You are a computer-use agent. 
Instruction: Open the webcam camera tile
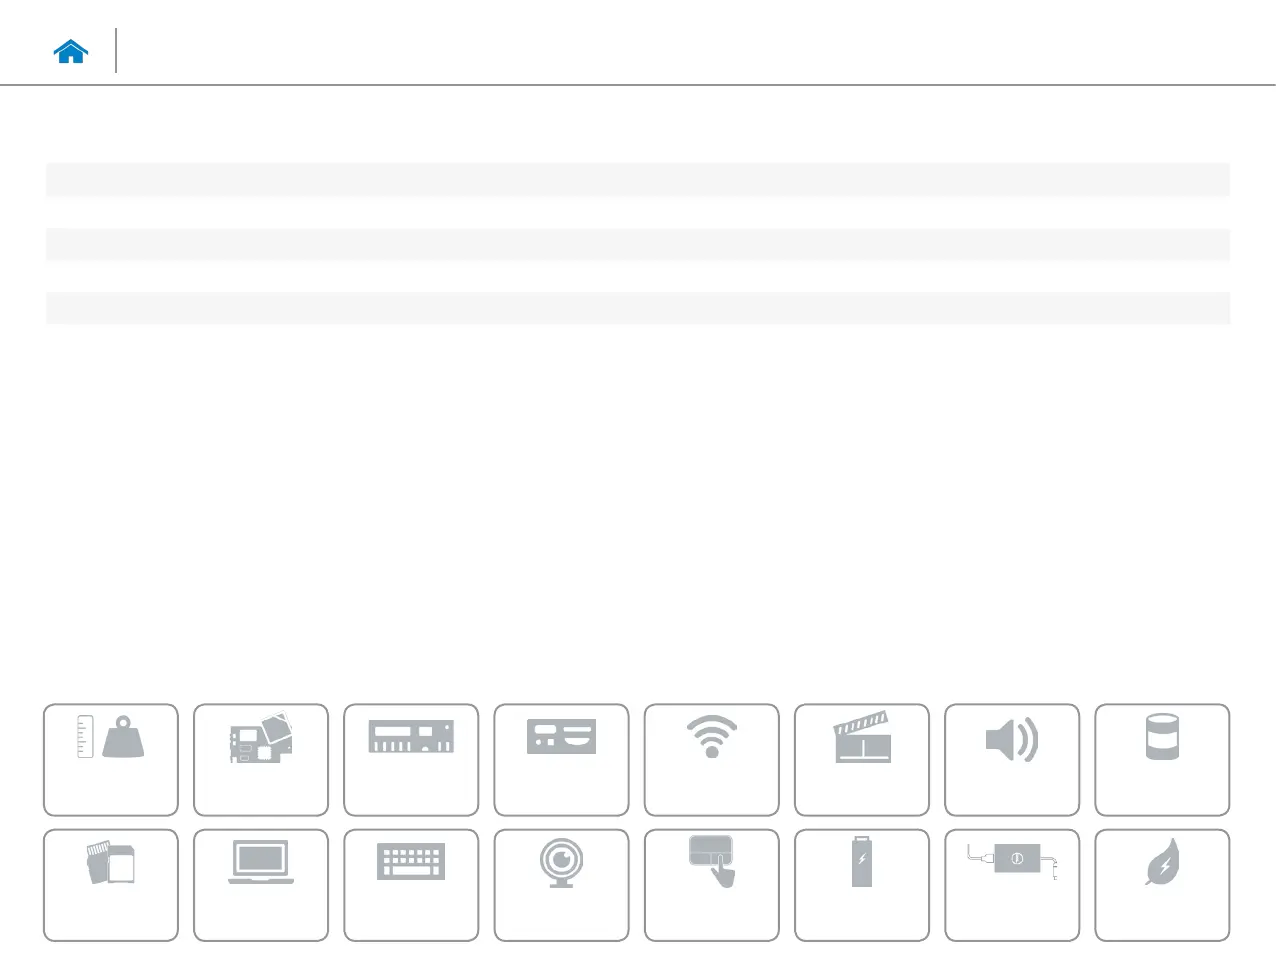click(561, 885)
